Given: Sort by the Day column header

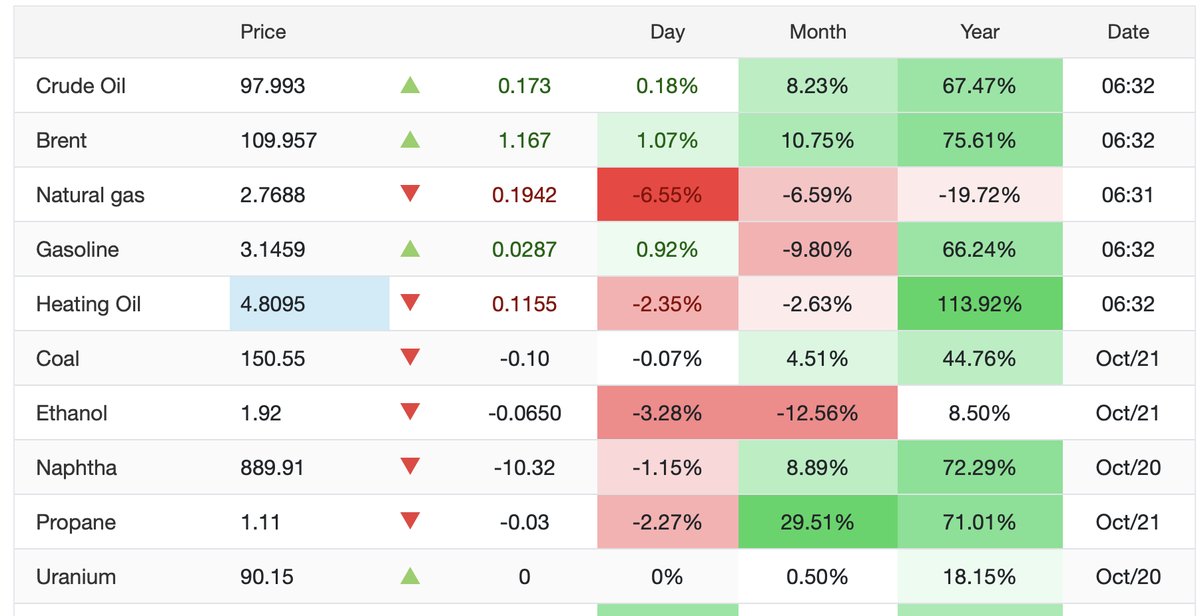Looking at the screenshot, I should [667, 32].
